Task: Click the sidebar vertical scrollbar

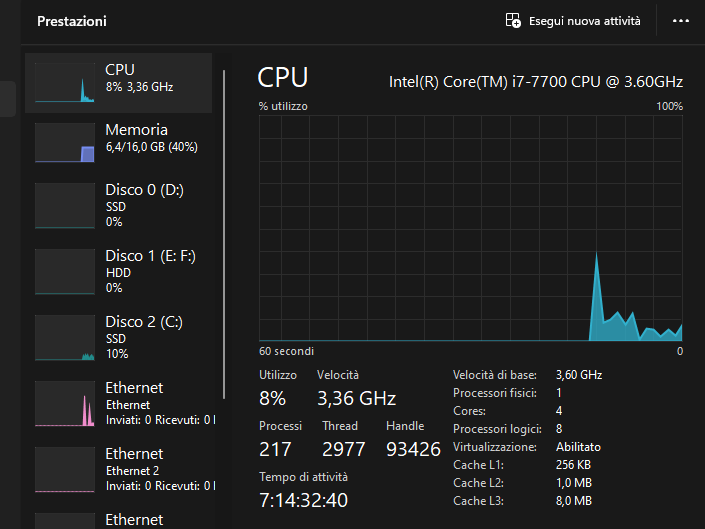Action: click(224, 234)
